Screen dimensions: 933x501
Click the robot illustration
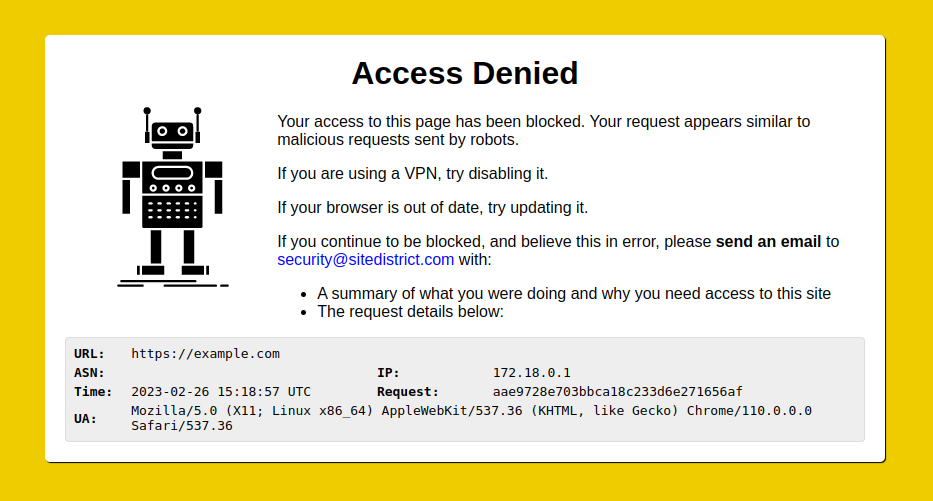(x=172, y=197)
